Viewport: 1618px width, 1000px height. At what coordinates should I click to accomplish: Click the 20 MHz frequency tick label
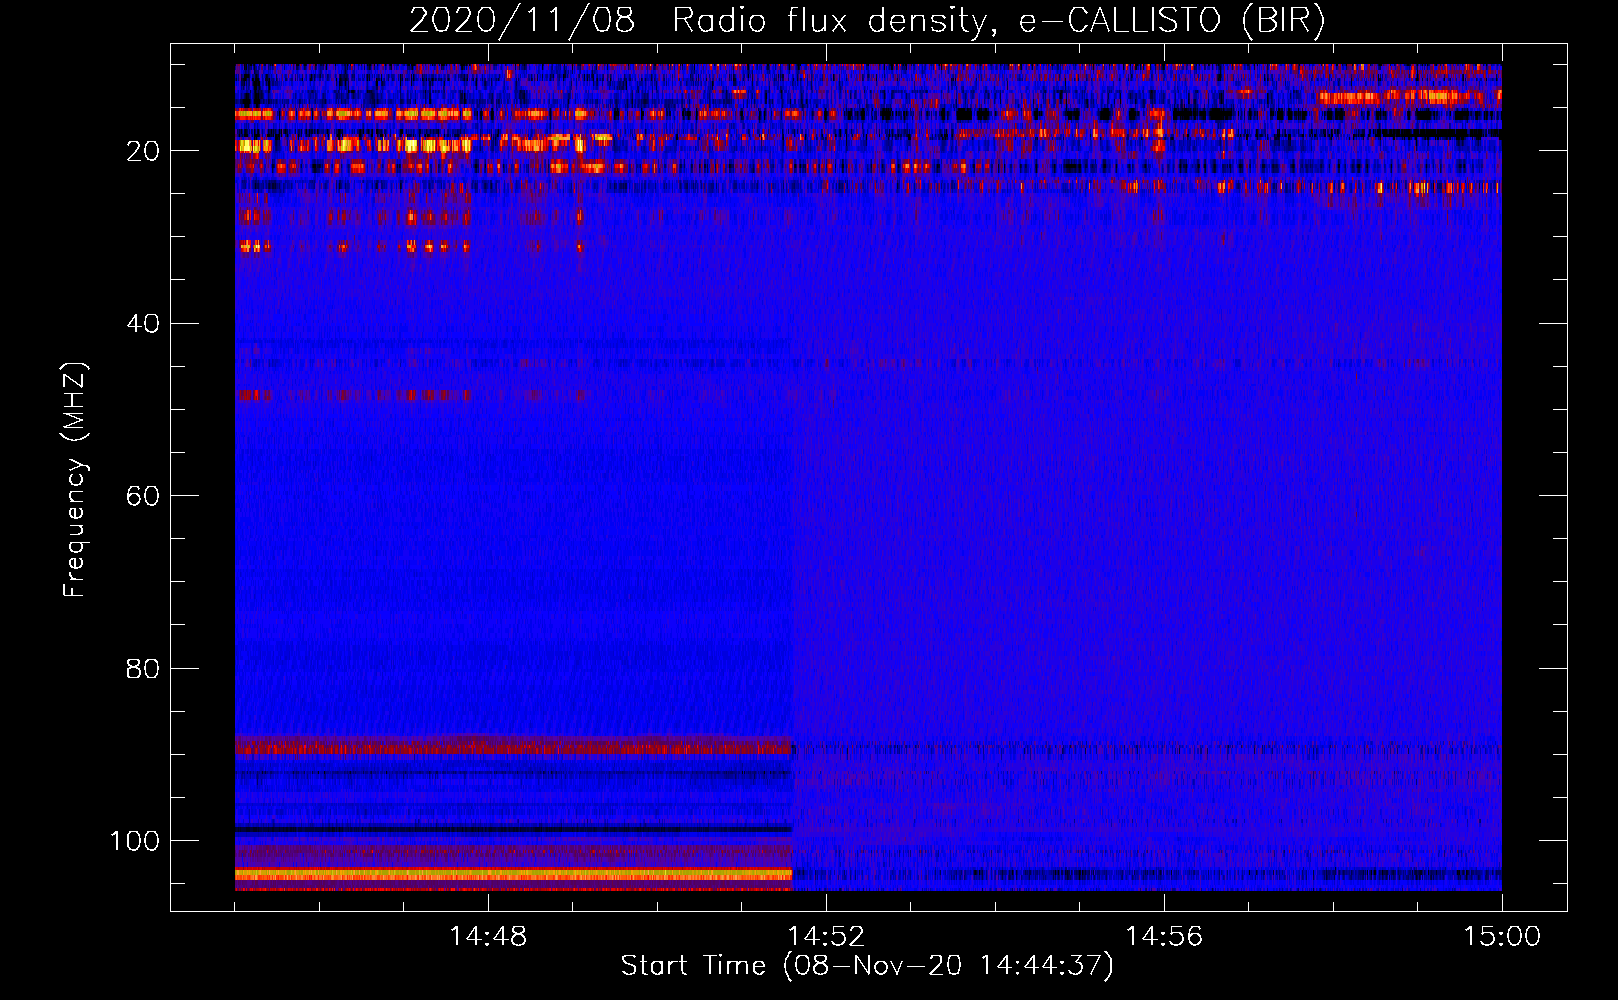[x=143, y=151]
